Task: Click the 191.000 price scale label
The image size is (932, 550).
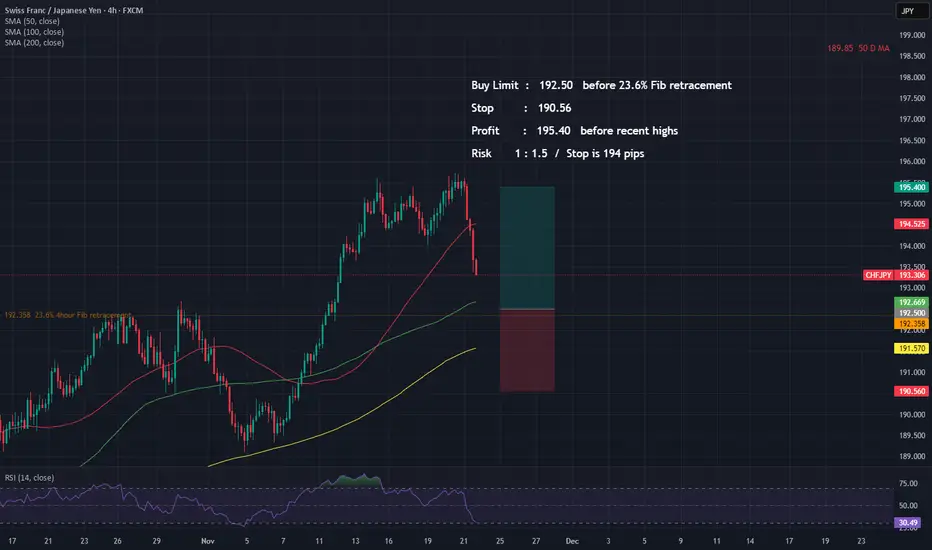Action: click(912, 373)
